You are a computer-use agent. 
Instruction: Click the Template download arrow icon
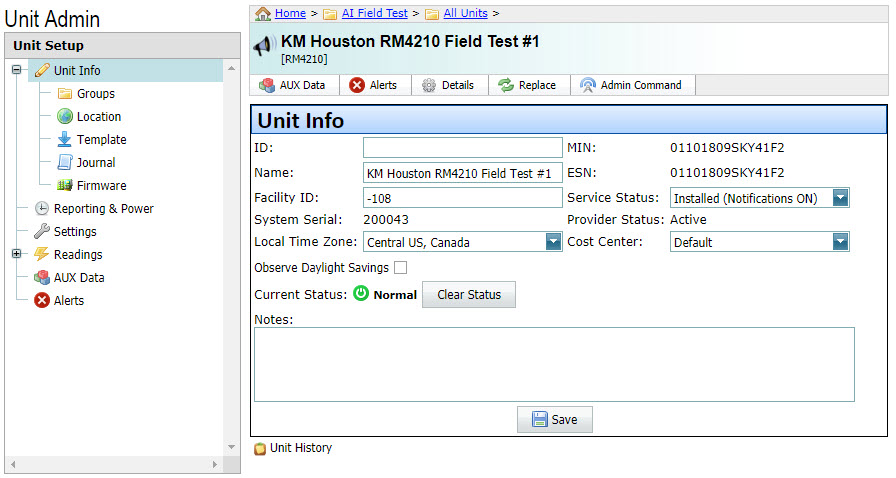pos(65,139)
